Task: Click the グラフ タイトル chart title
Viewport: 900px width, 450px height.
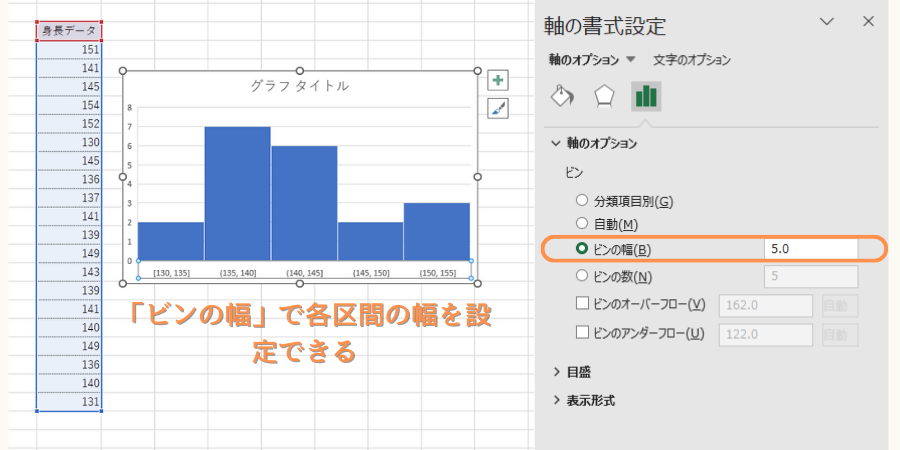Action: pos(299,86)
